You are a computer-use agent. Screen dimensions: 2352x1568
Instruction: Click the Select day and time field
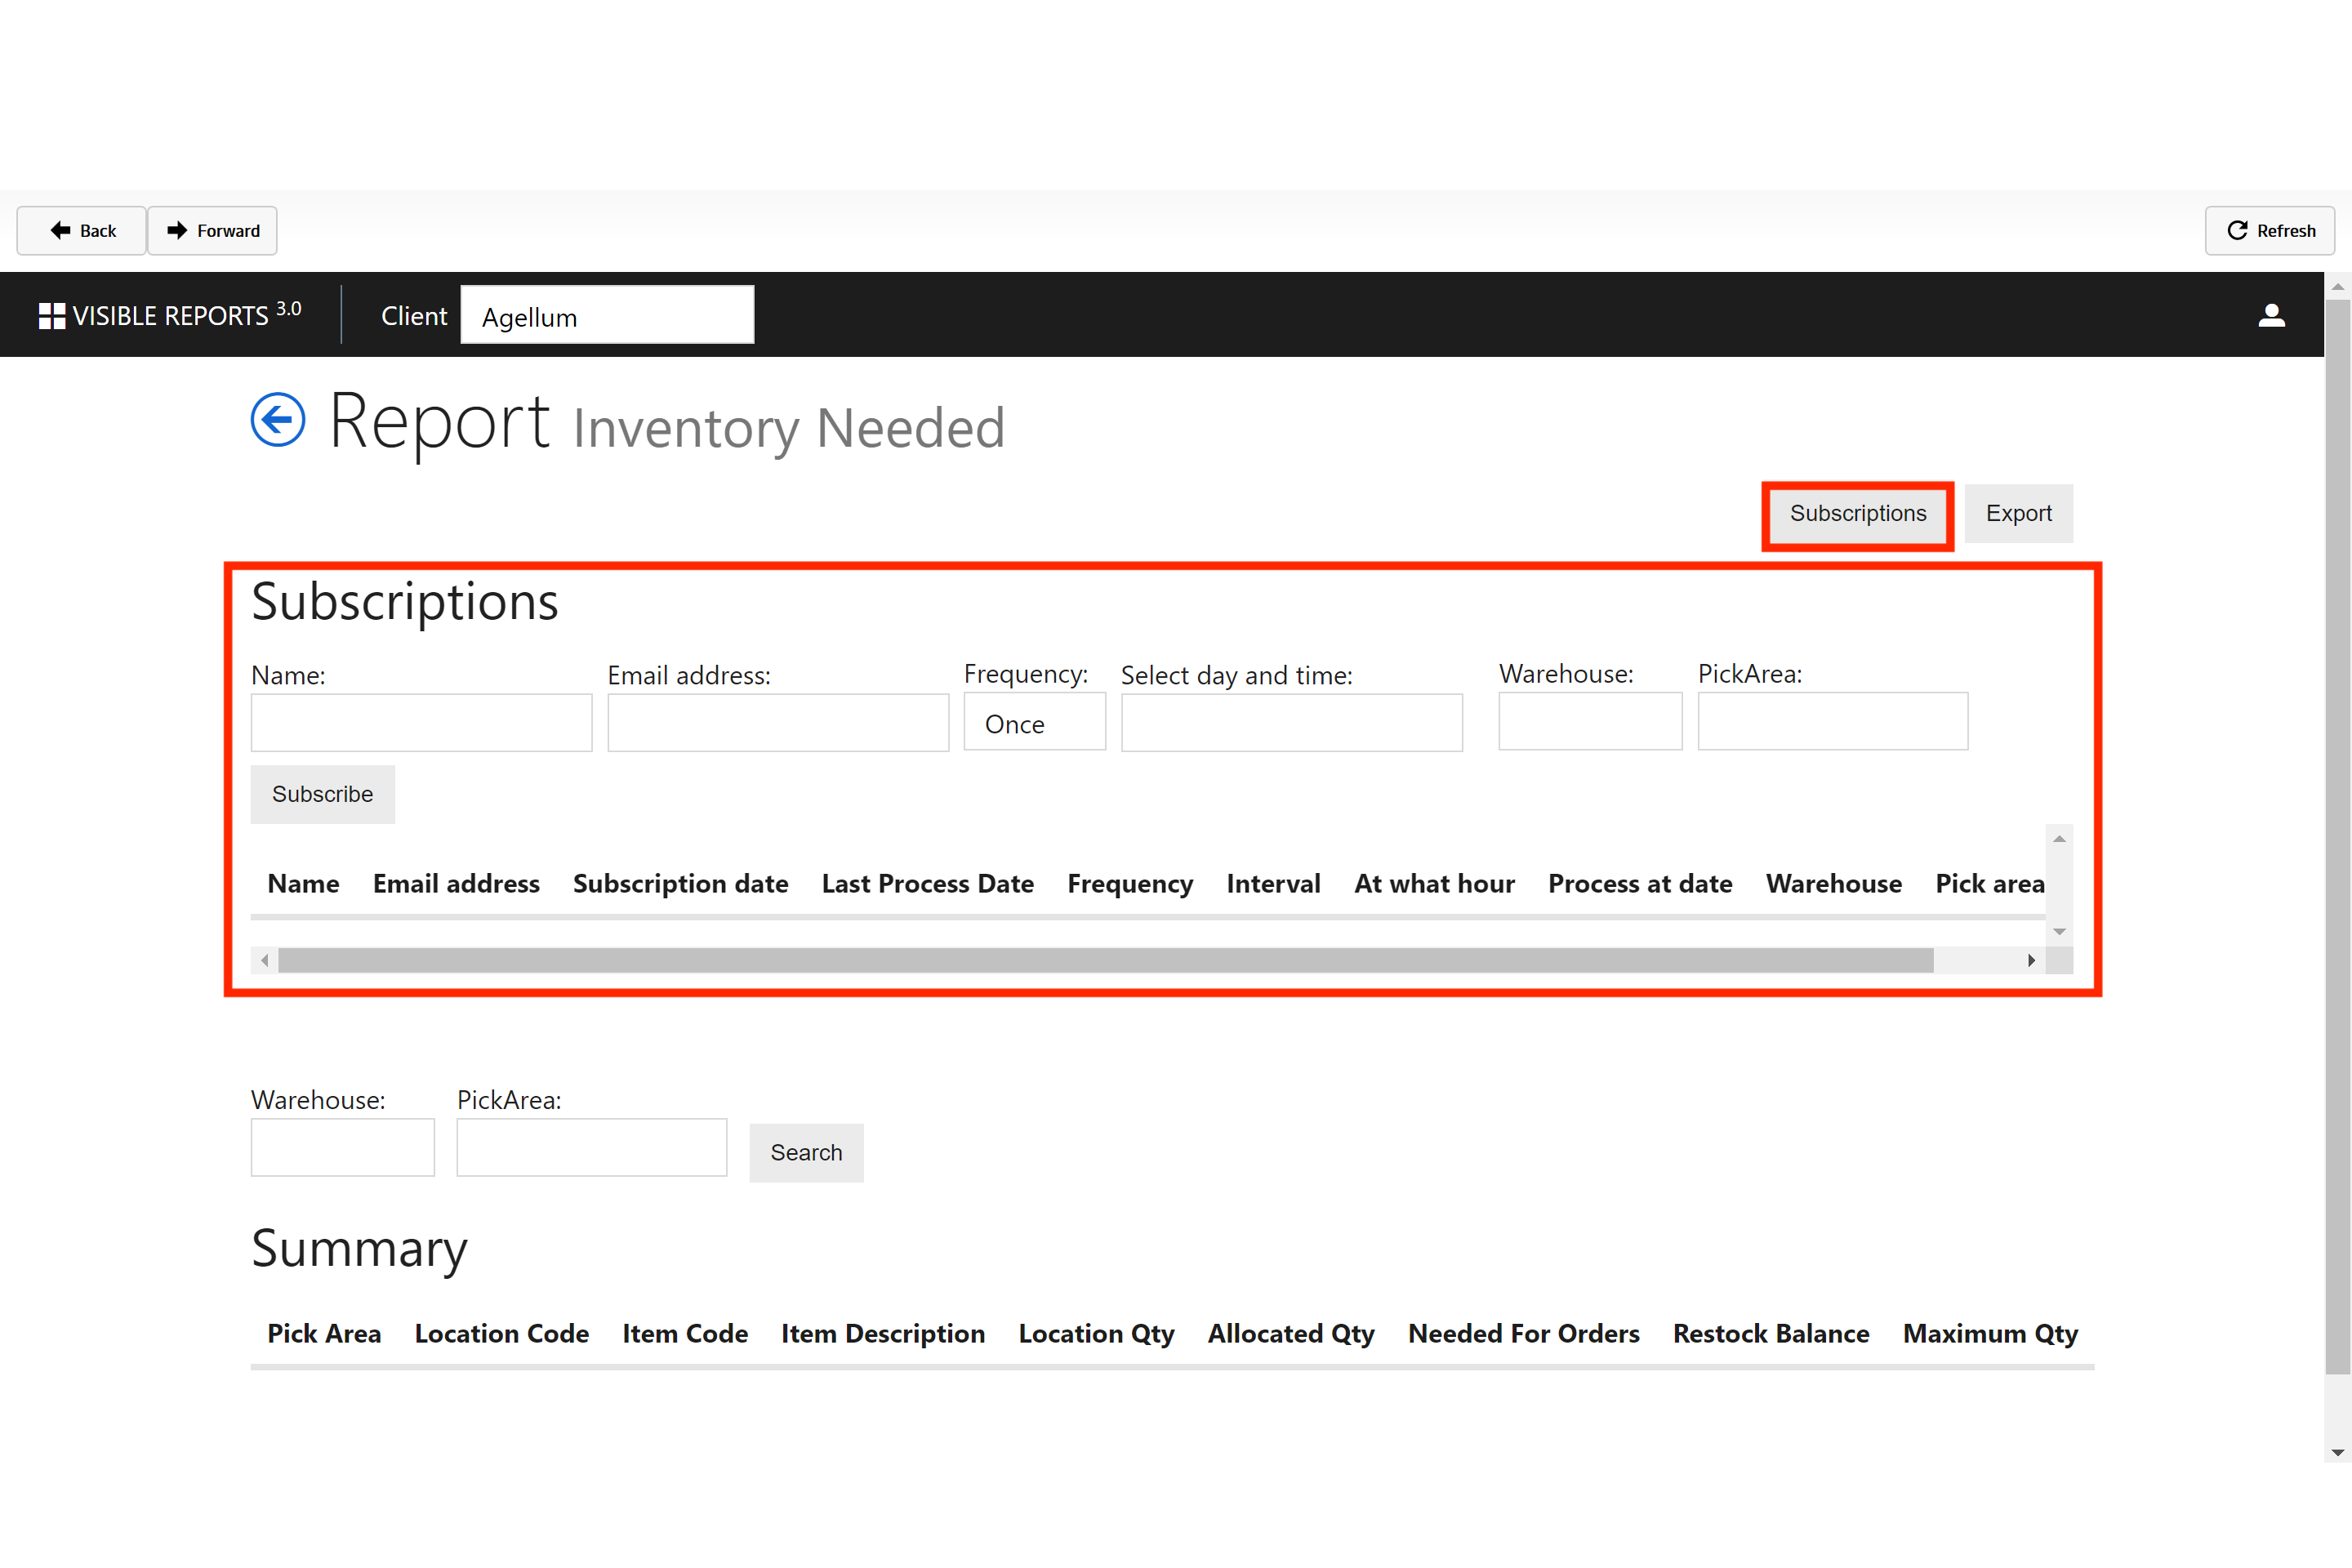[x=1291, y=721]
